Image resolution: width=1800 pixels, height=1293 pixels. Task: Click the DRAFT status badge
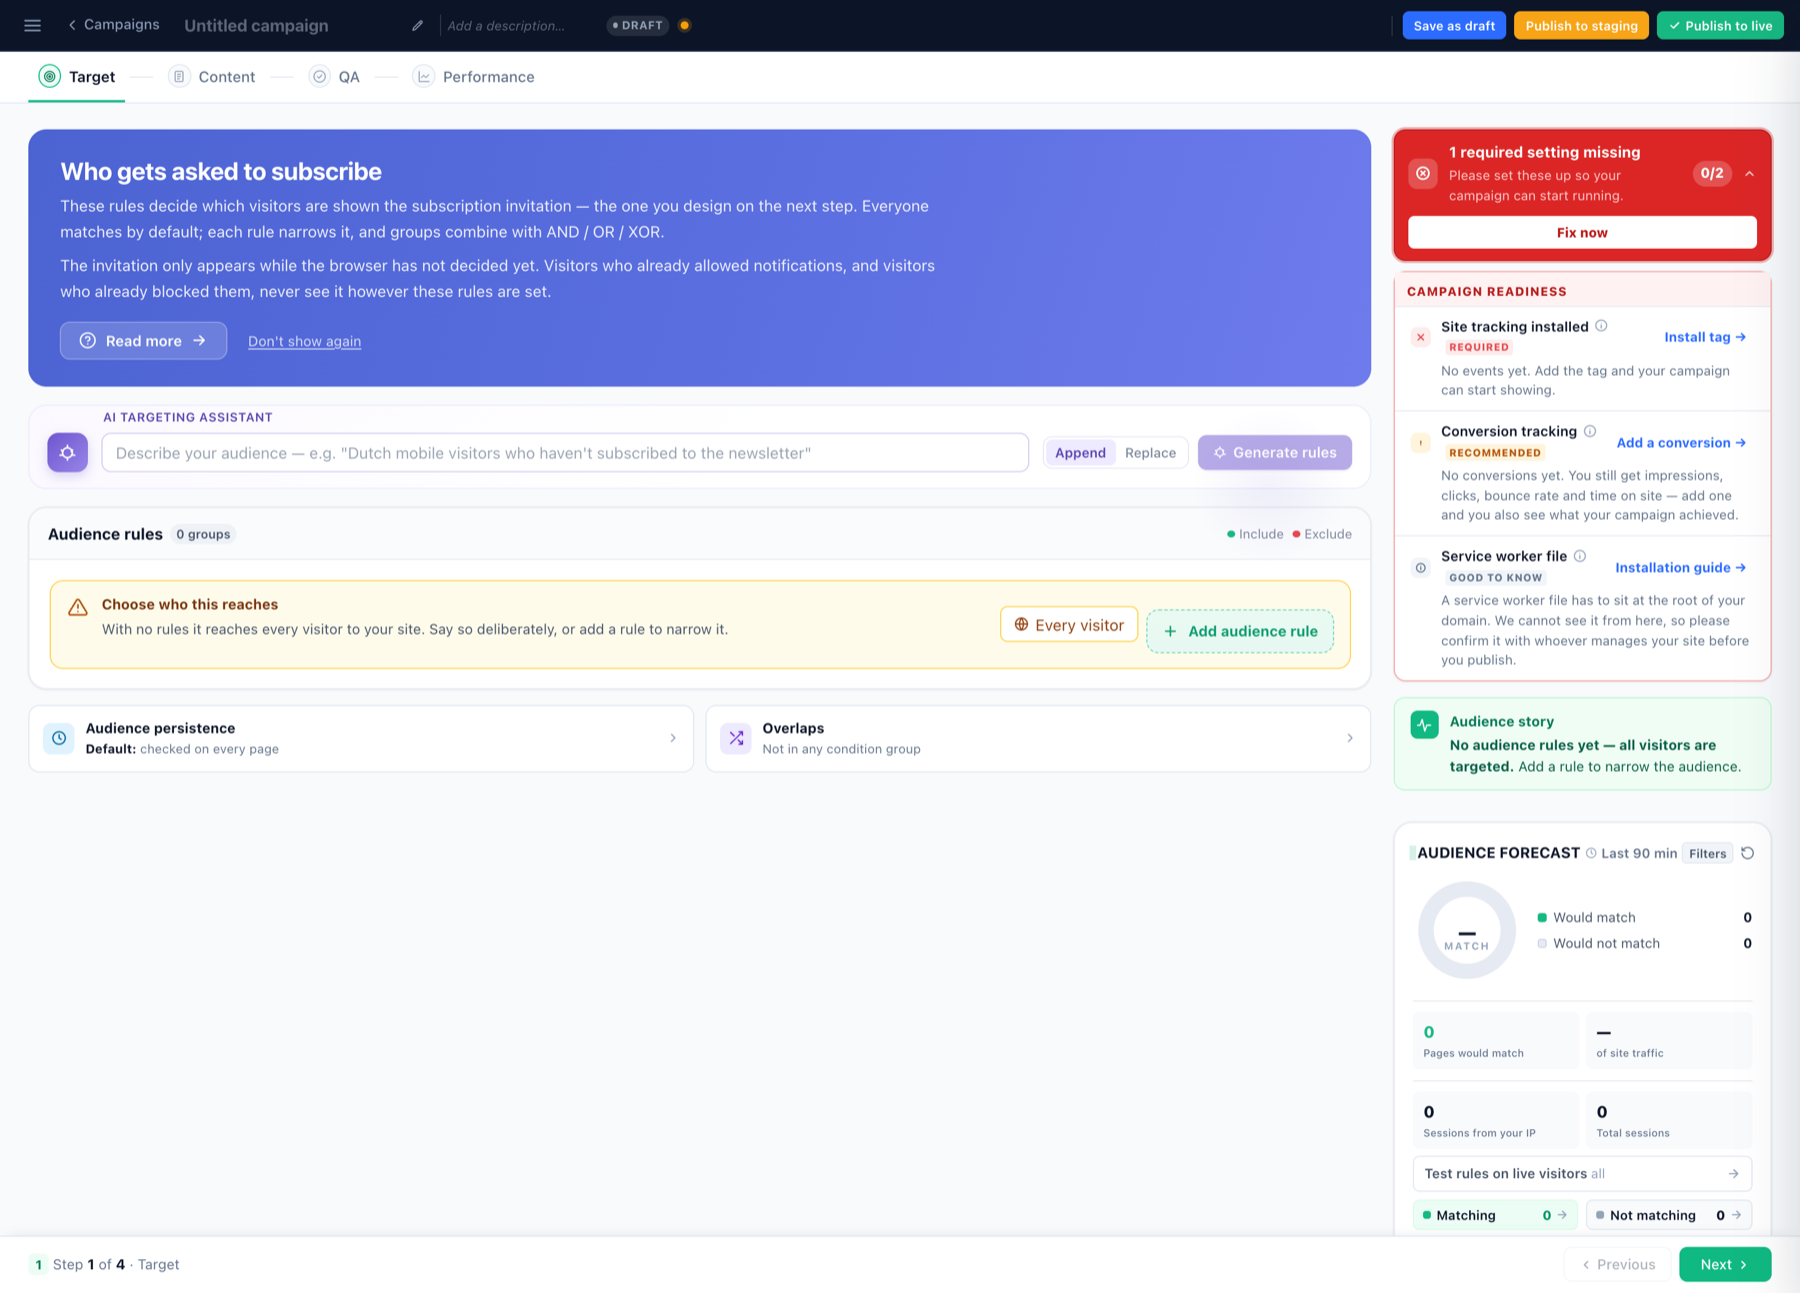click(638, 25)
